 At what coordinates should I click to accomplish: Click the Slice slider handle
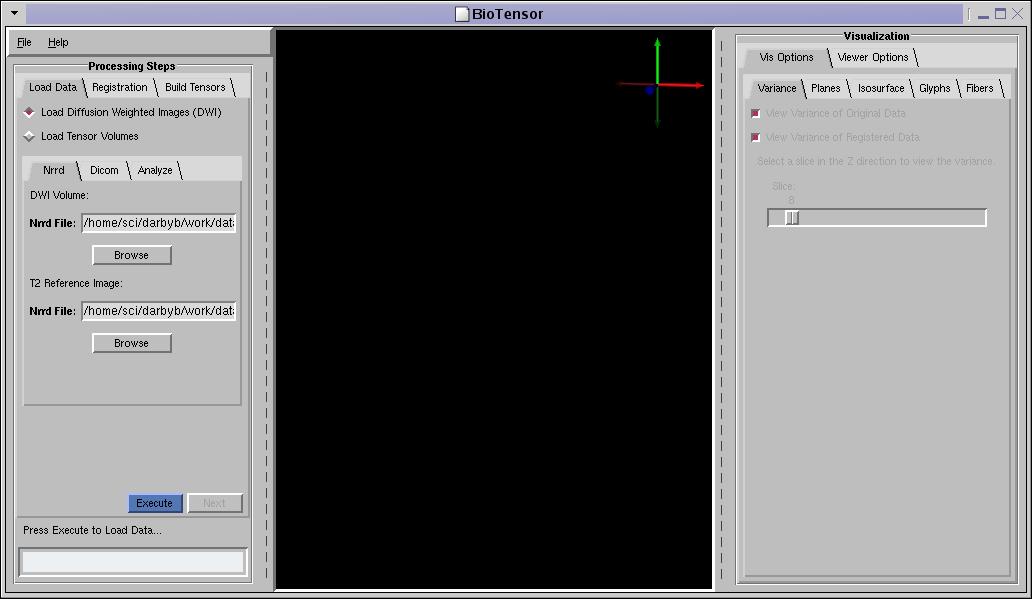pos(792,218)
